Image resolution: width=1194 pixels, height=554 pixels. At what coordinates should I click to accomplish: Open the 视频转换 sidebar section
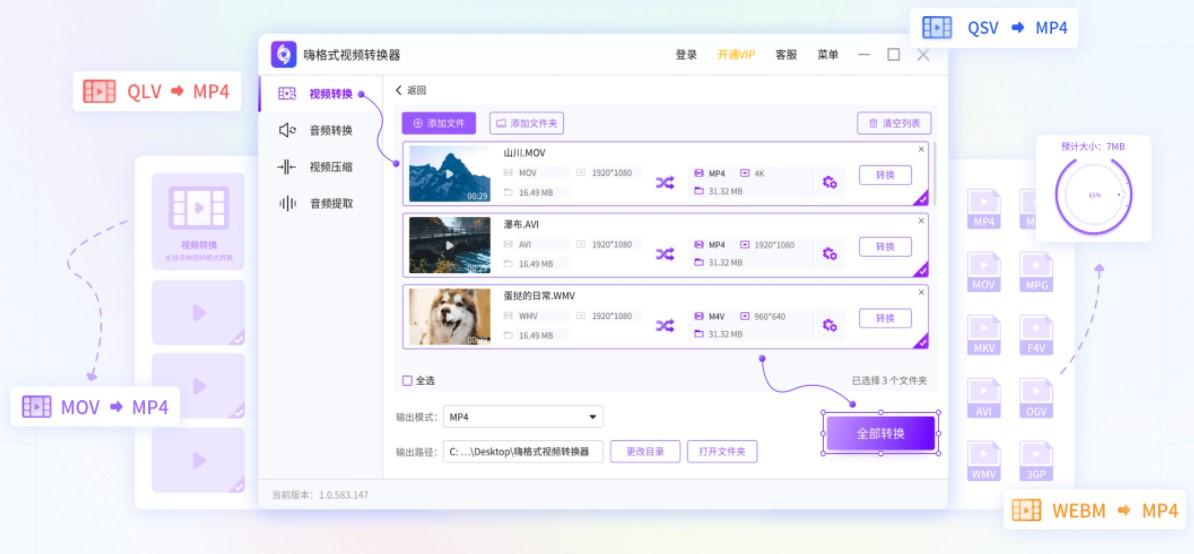click(320, 94)
